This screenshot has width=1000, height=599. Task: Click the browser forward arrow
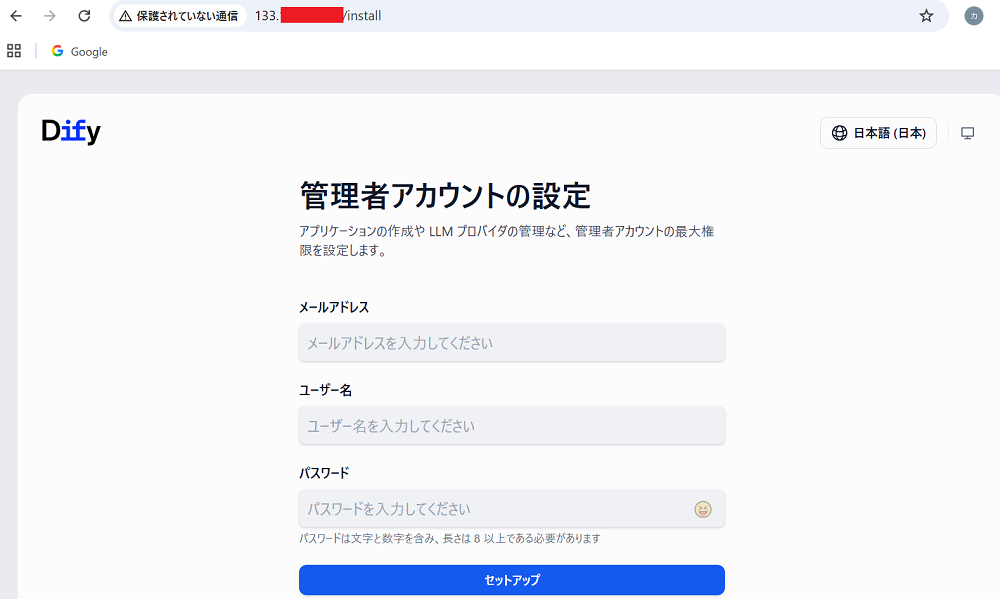50,16
